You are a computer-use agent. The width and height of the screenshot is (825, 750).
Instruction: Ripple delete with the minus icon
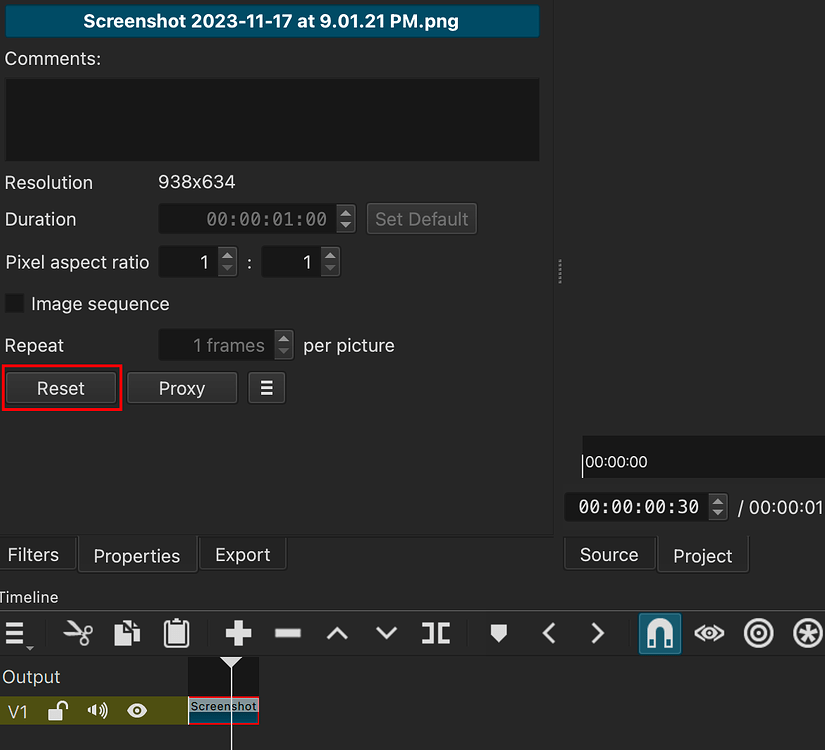coord(288,633)
